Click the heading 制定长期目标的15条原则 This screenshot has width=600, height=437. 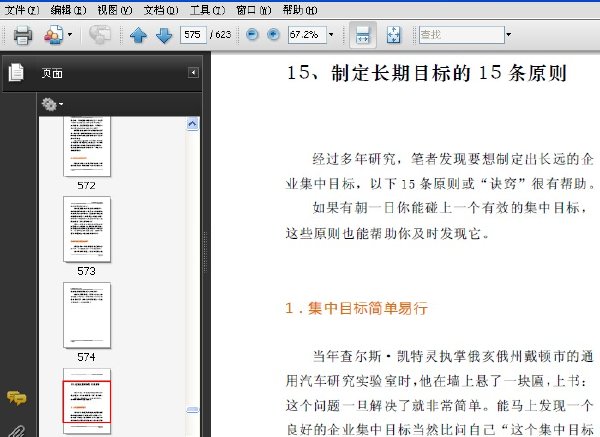[x=449, y=73]
